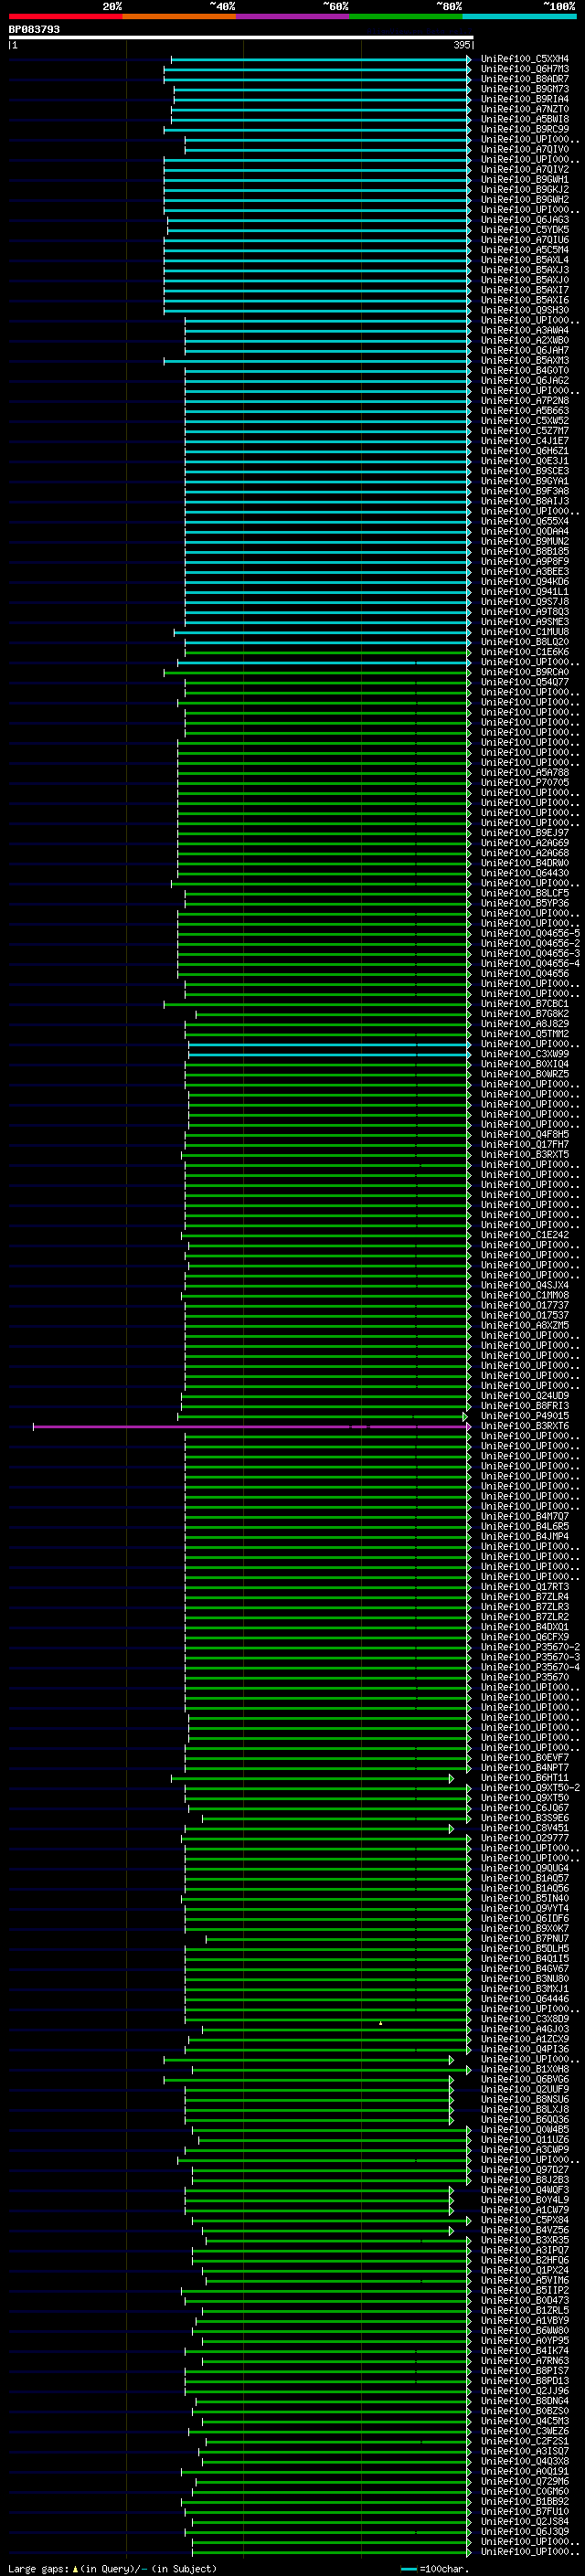The width and height of the screenshot is (585, 2576).
Task: Select hit label UniRef100_B5AXM3
Action: click(x=525, y=360)
